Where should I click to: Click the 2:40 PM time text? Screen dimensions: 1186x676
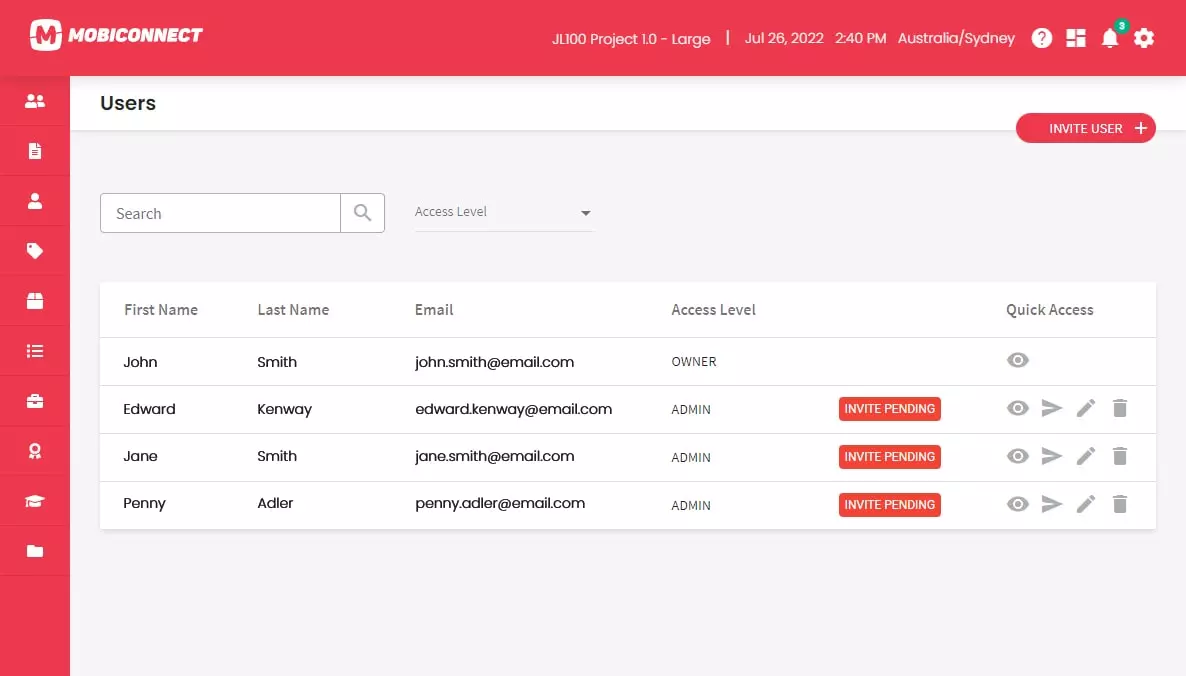(860, 38)
